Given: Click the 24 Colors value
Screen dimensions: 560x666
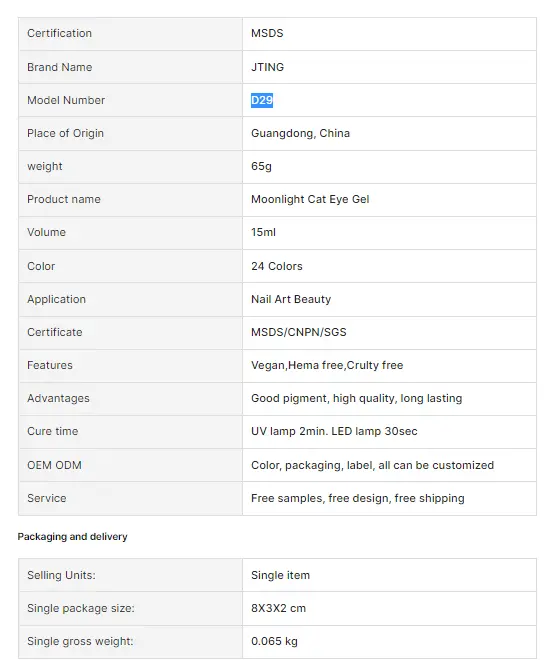Looking at the screenshot, I should point(277,266).
